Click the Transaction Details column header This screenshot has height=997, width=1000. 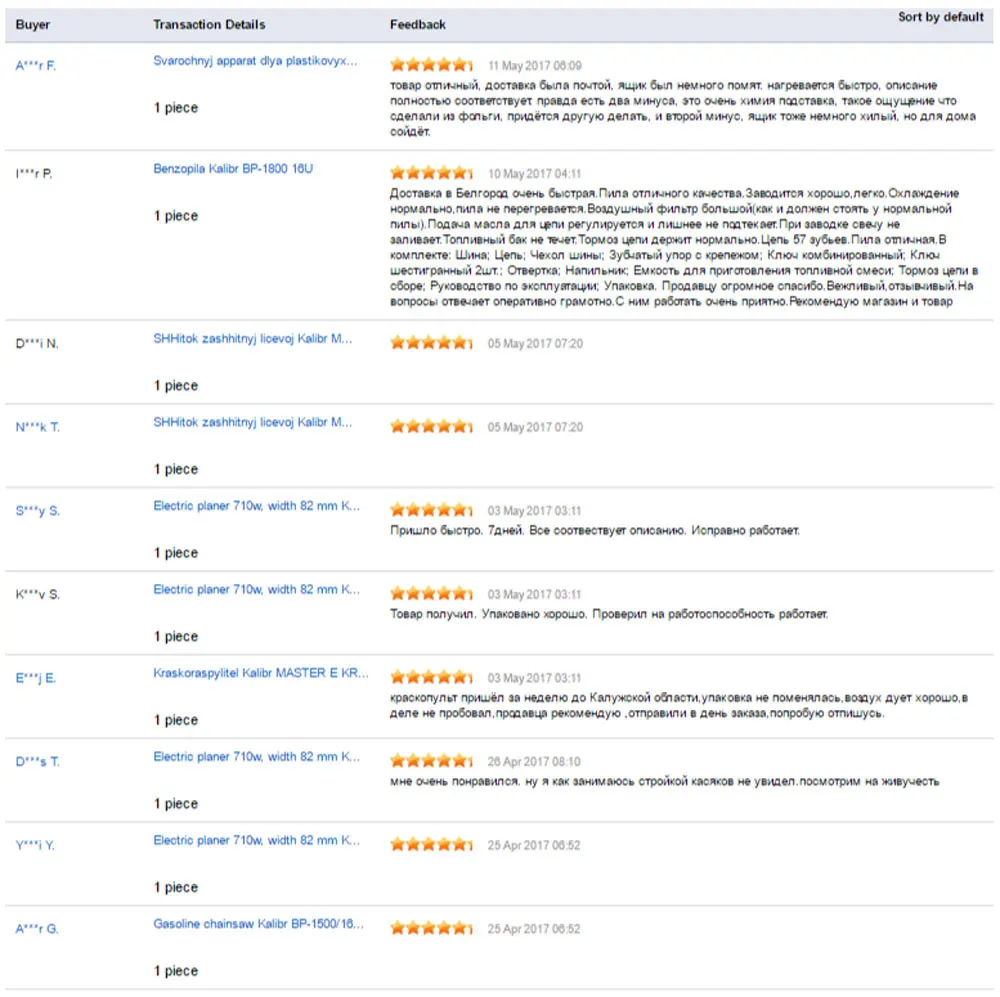(209, 24)
